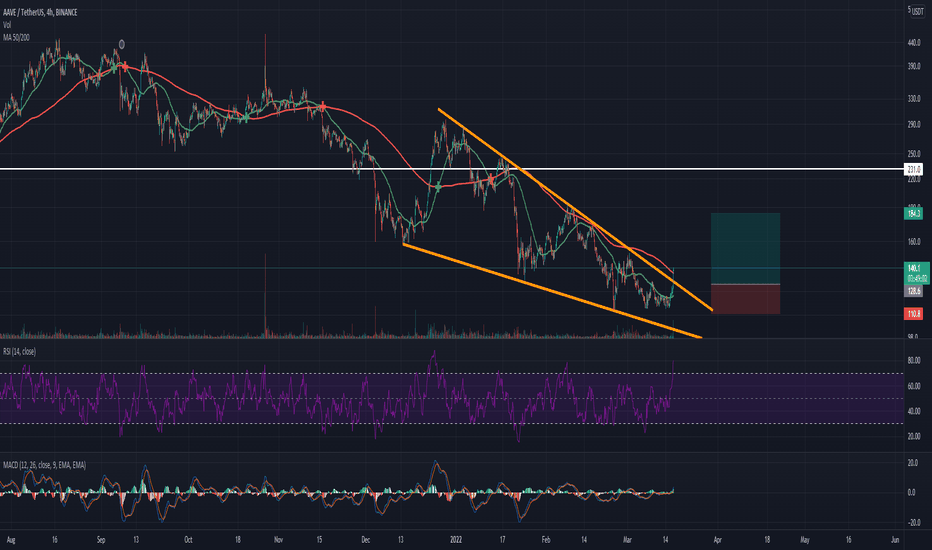This screenshot has width=932, height=550.
Task: Click the red cross marker near Nov 15
Action: click(x=323, y=107)
